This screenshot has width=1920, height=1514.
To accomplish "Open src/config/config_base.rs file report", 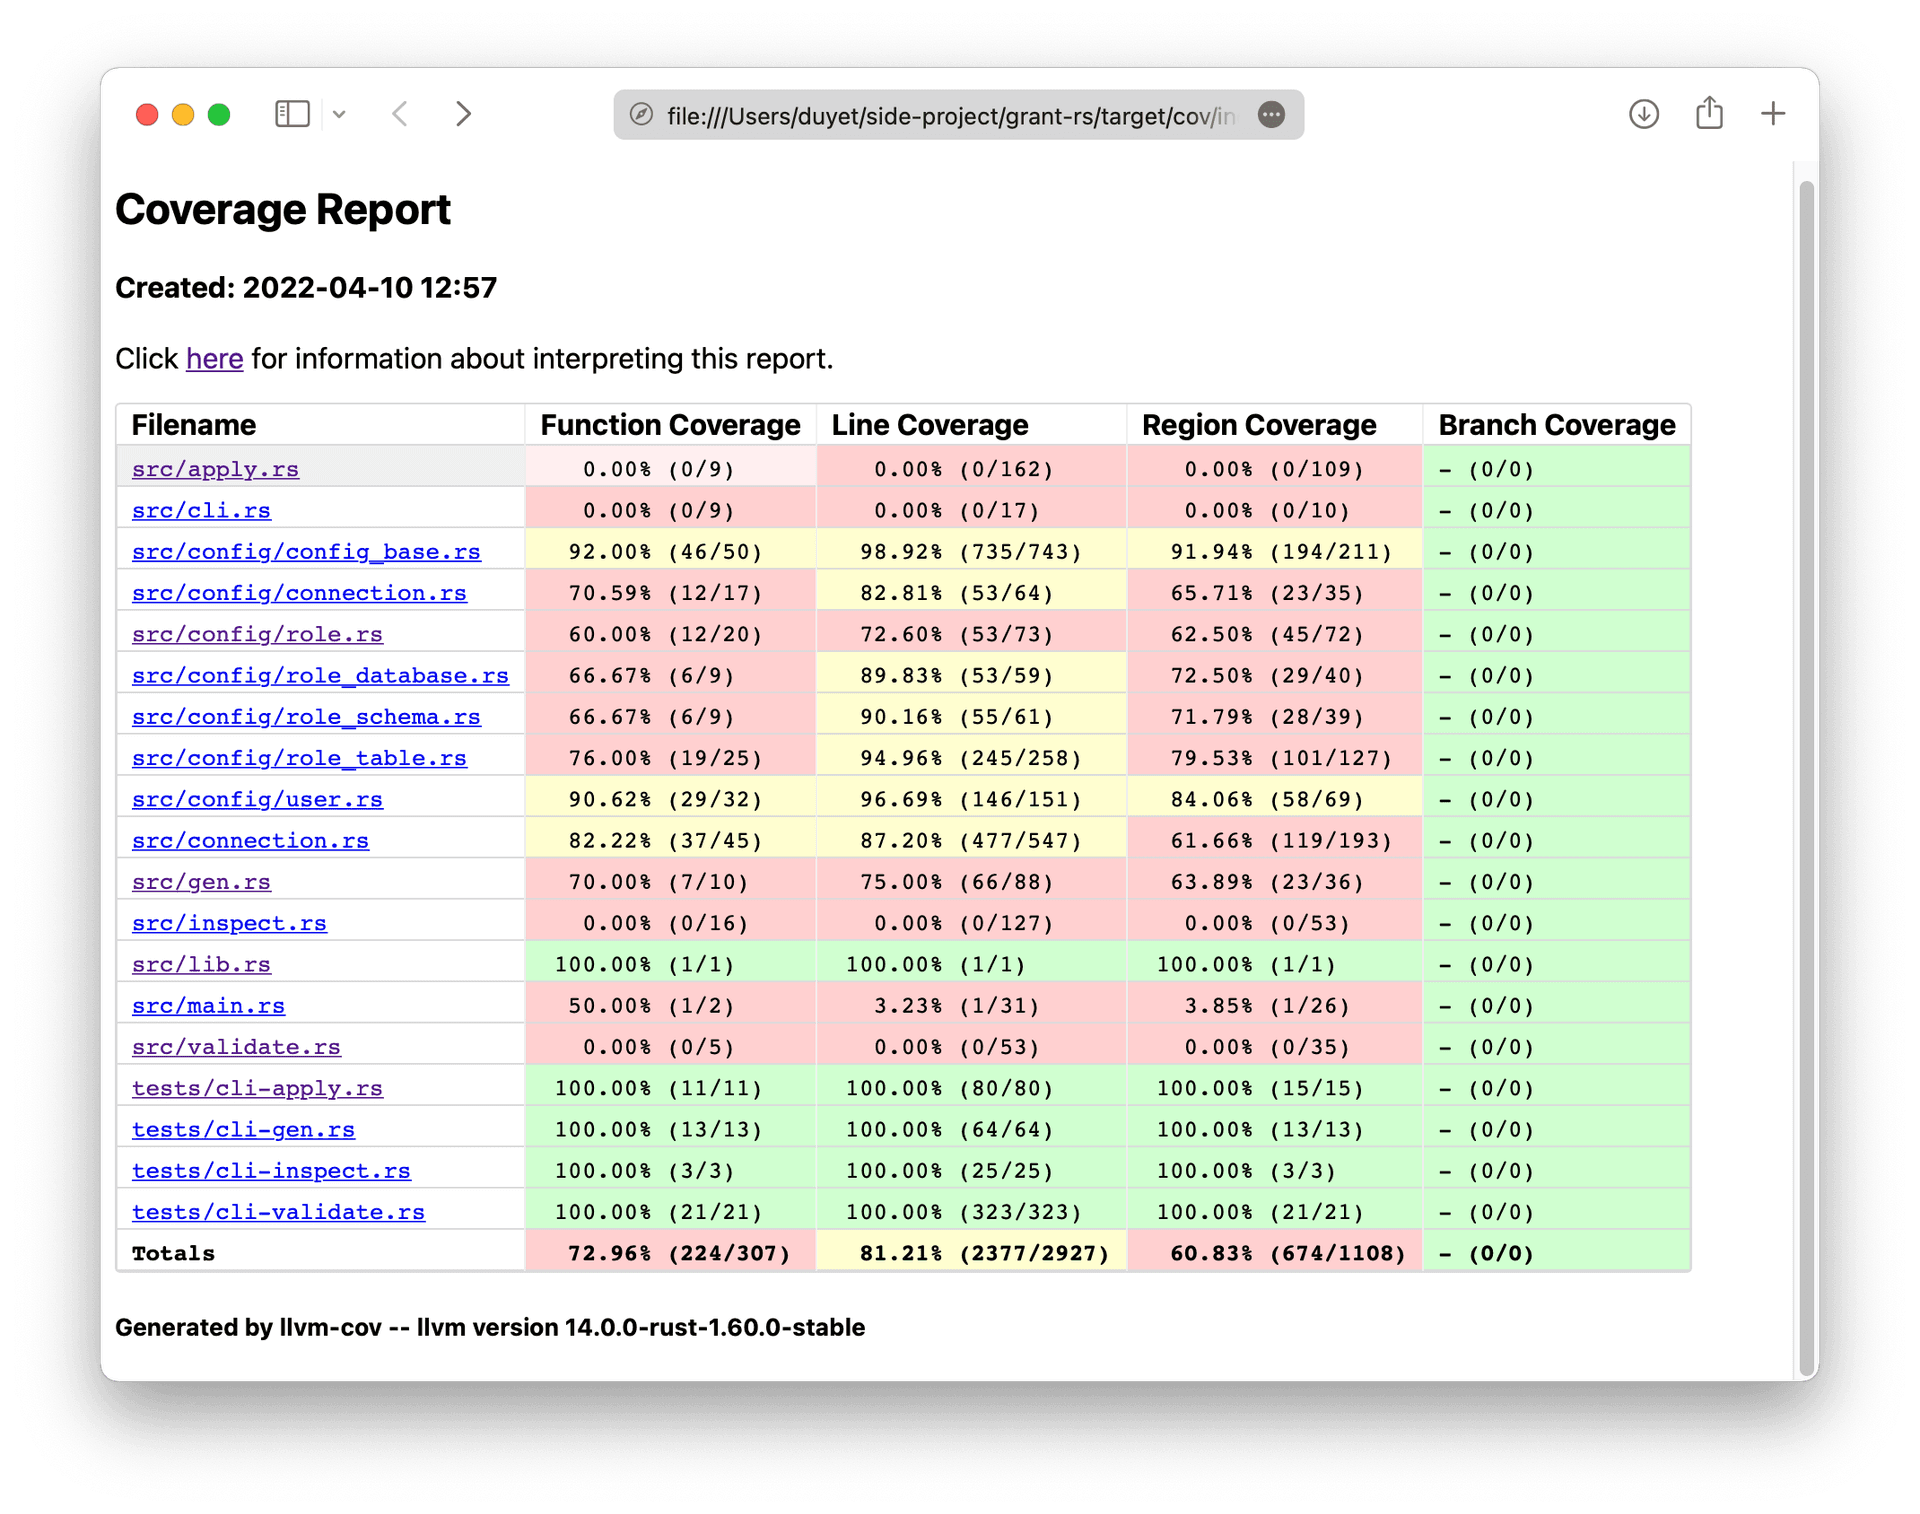I will pyautogui.click(x=306, y=551).
